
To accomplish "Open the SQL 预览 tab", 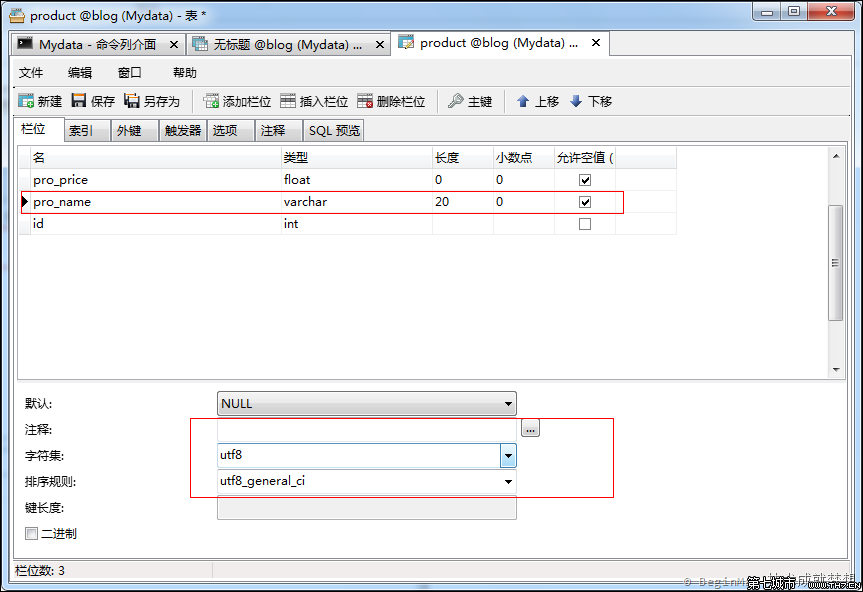I will 334,131.
